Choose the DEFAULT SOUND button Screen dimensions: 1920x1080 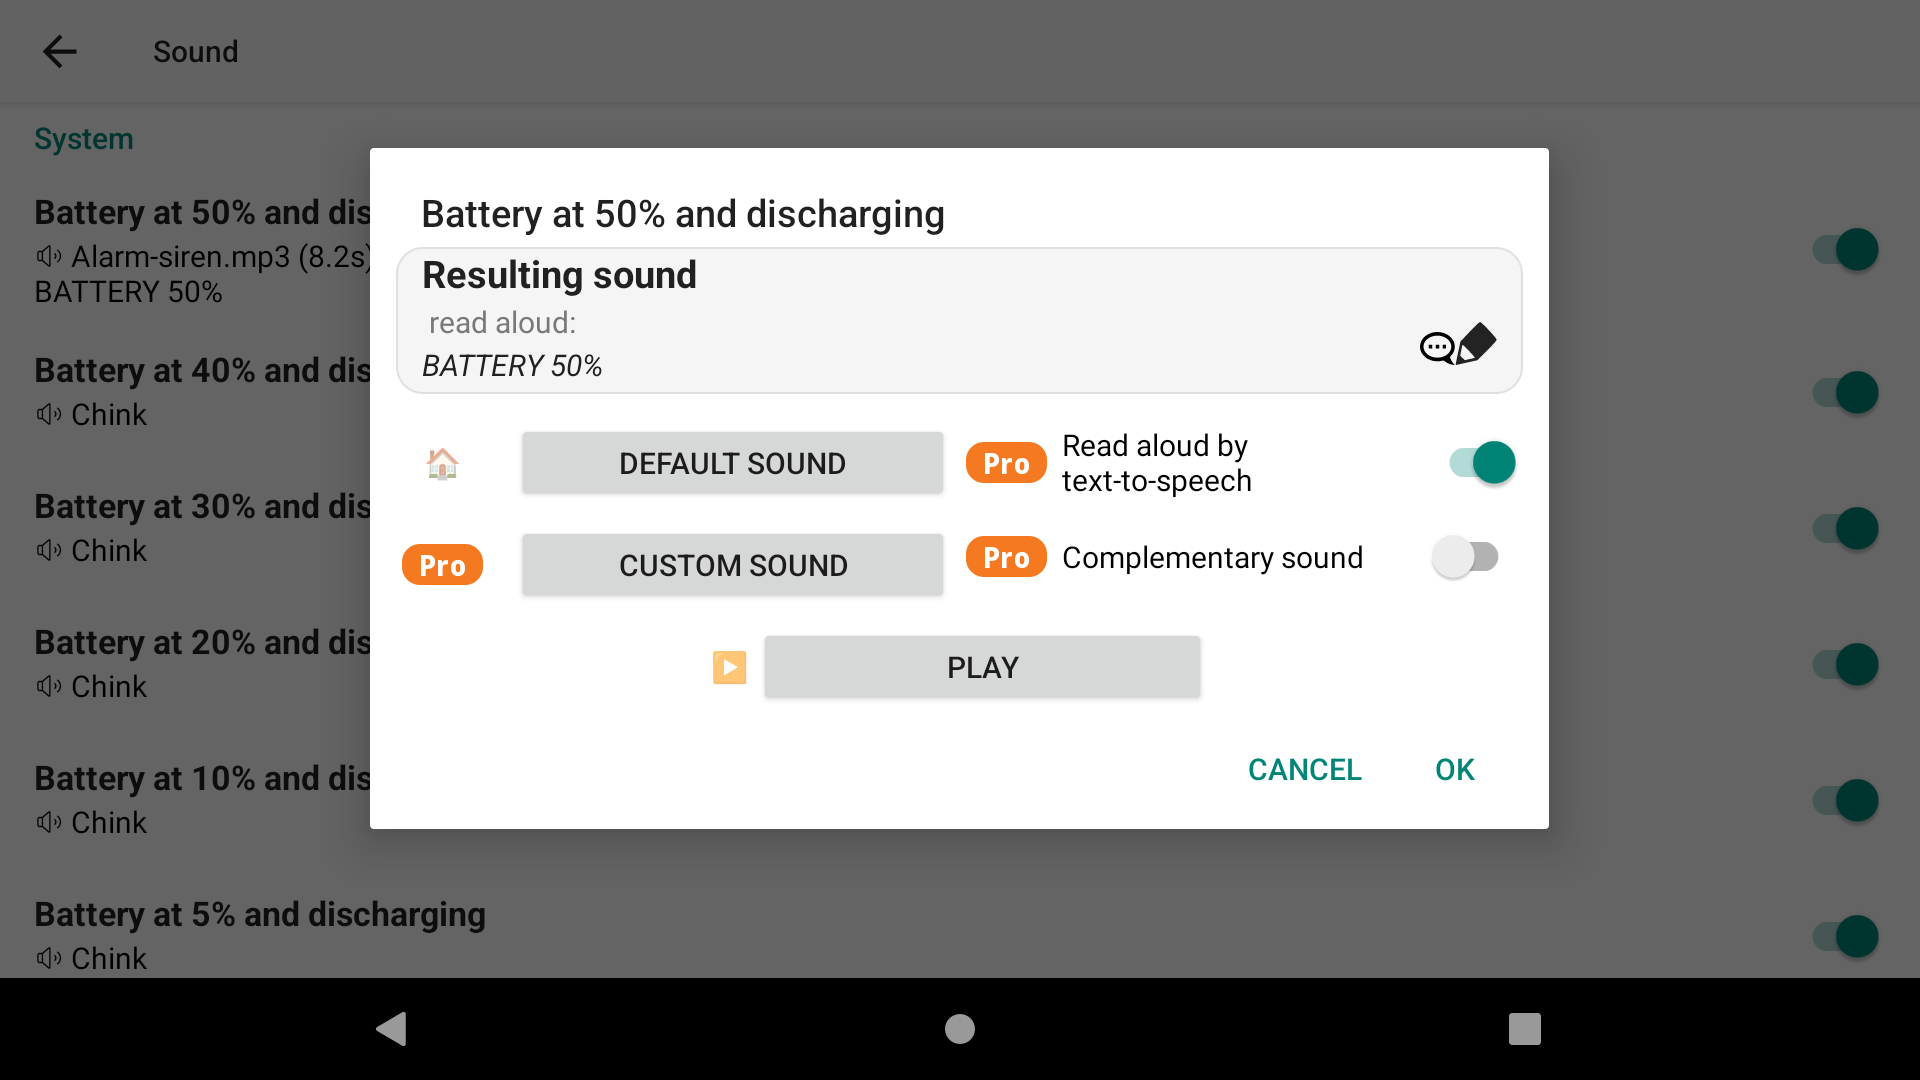732,463
